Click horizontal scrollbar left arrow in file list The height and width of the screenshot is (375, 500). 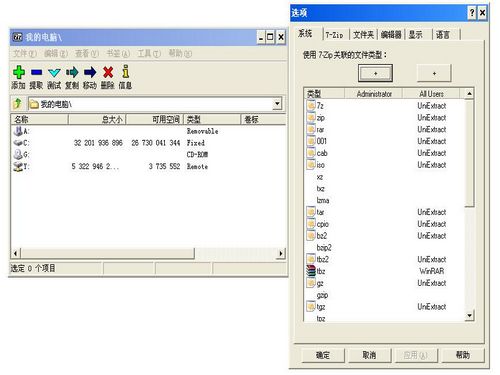click(16, 253)
